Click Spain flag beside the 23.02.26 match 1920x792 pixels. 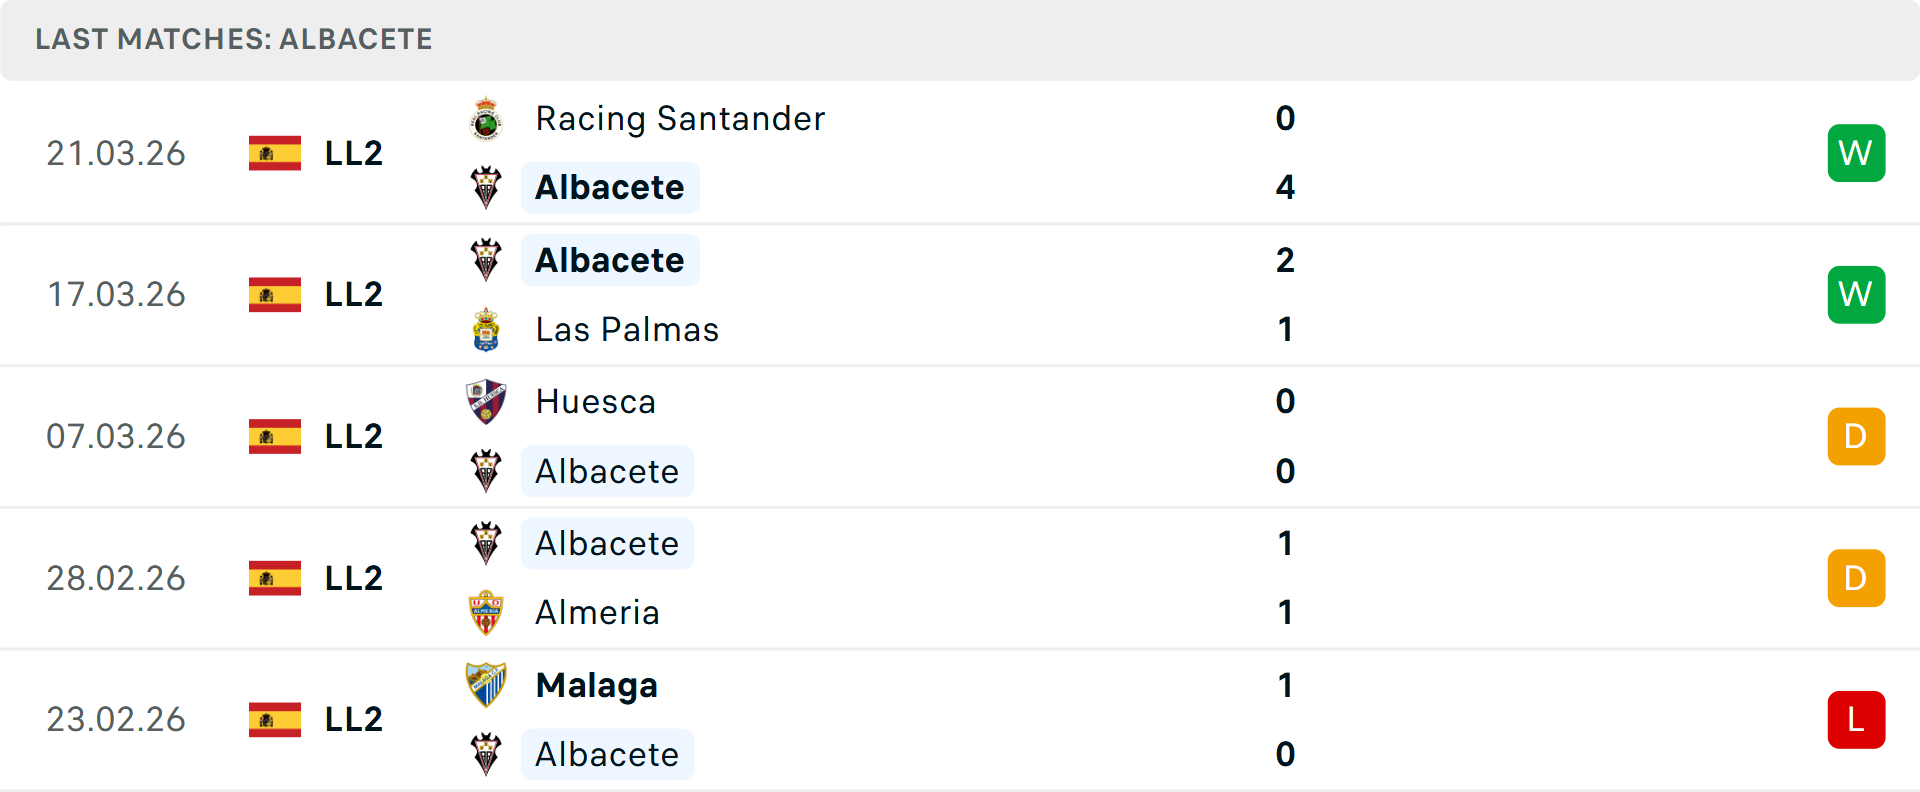[x=275, y=720]
